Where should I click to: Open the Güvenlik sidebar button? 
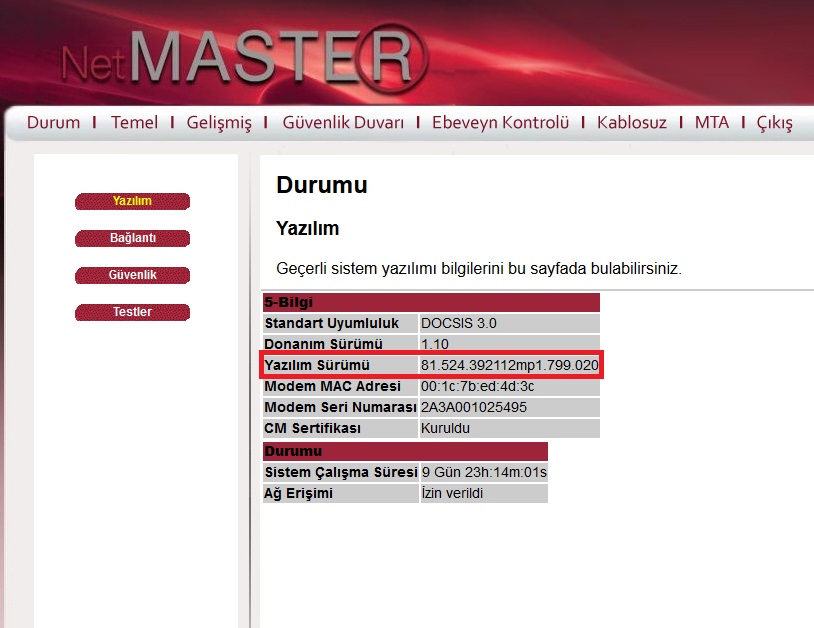pos(132,275)
